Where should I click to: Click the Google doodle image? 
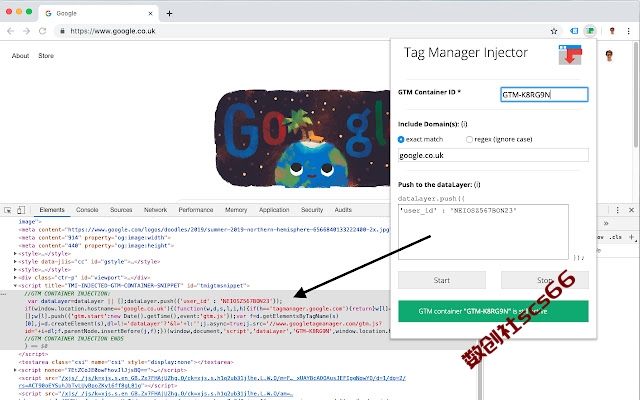click(x=302, y=139)
